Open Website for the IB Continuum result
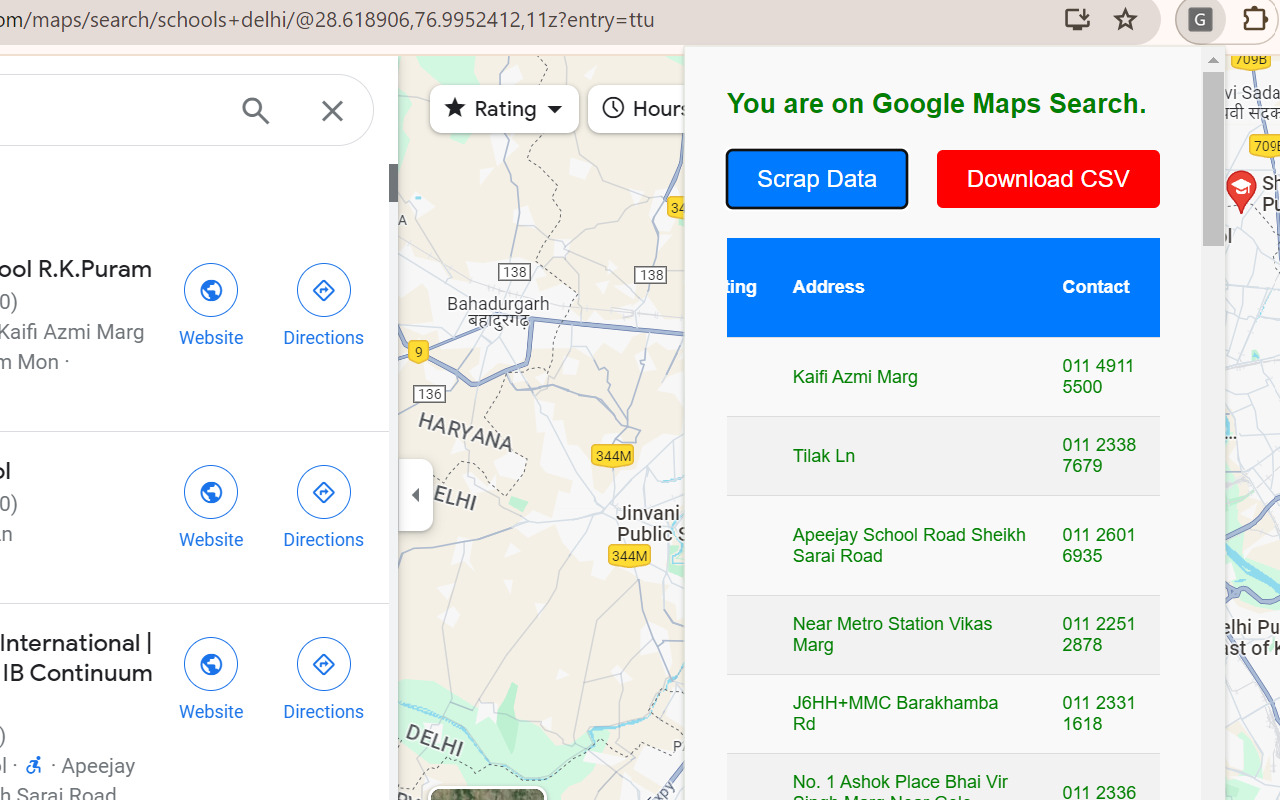Viewport: 1280px width, 800px height. pos(211,680)
